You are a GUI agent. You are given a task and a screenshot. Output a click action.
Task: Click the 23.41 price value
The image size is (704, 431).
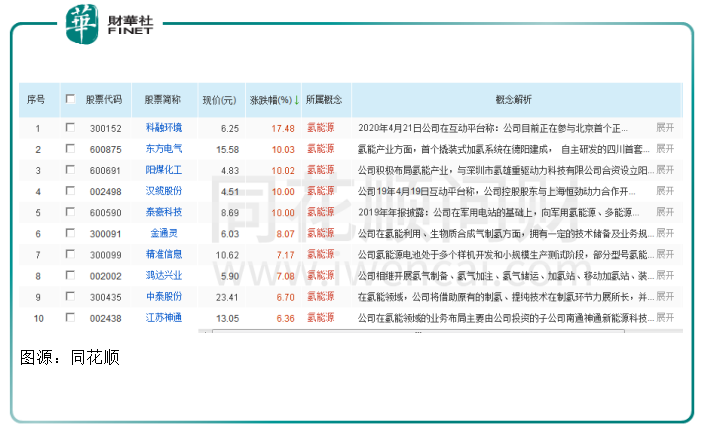(x=227, y=297)
